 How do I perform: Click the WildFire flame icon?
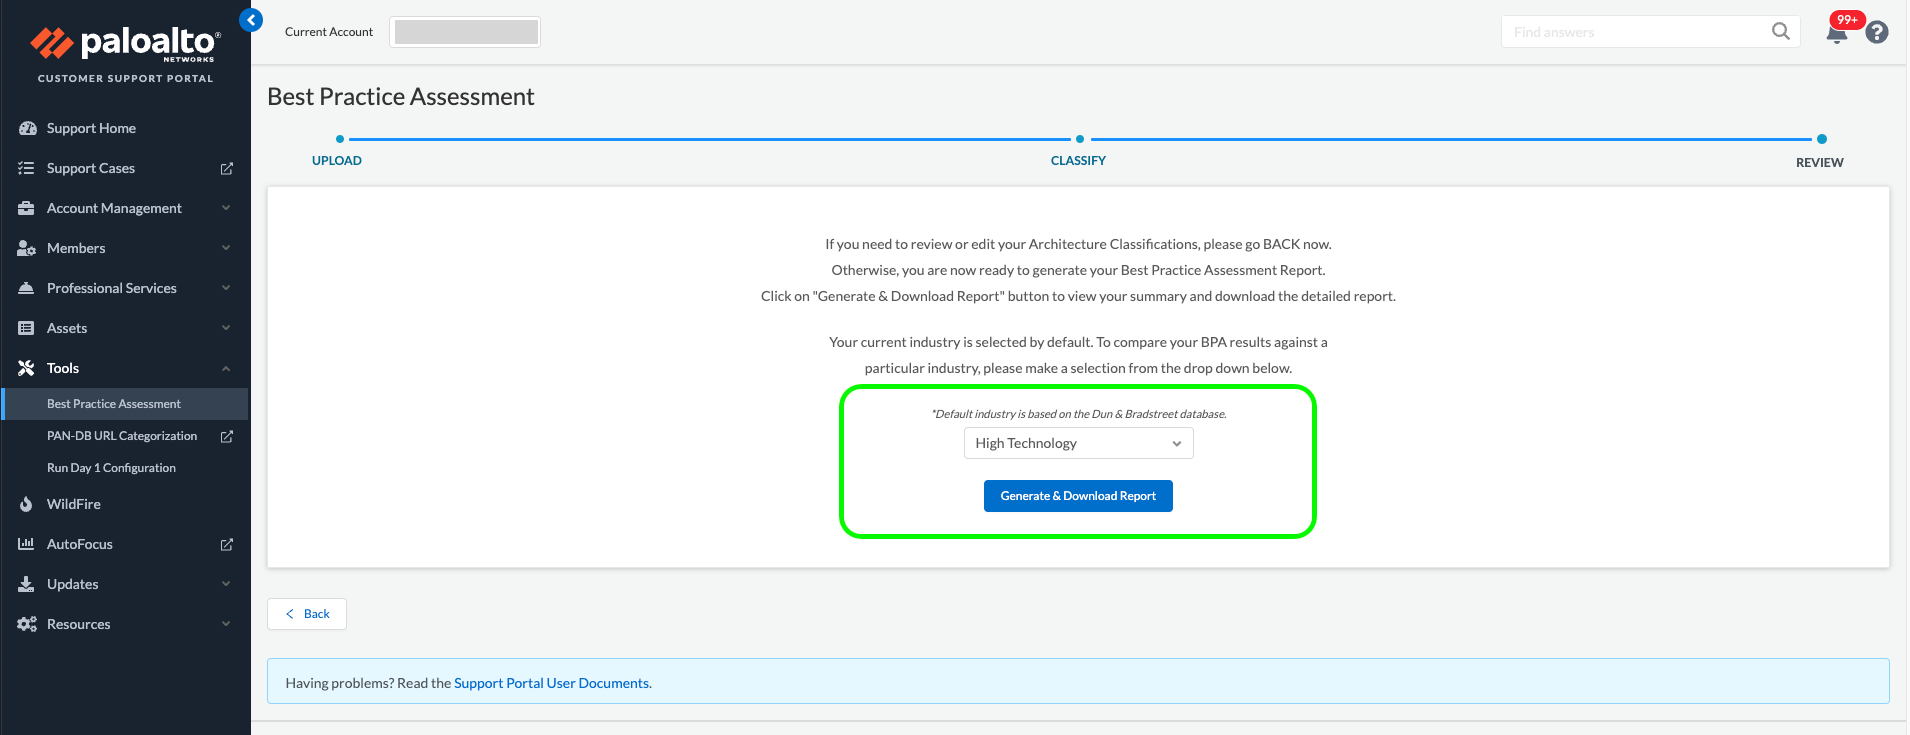tap(27, 504)
